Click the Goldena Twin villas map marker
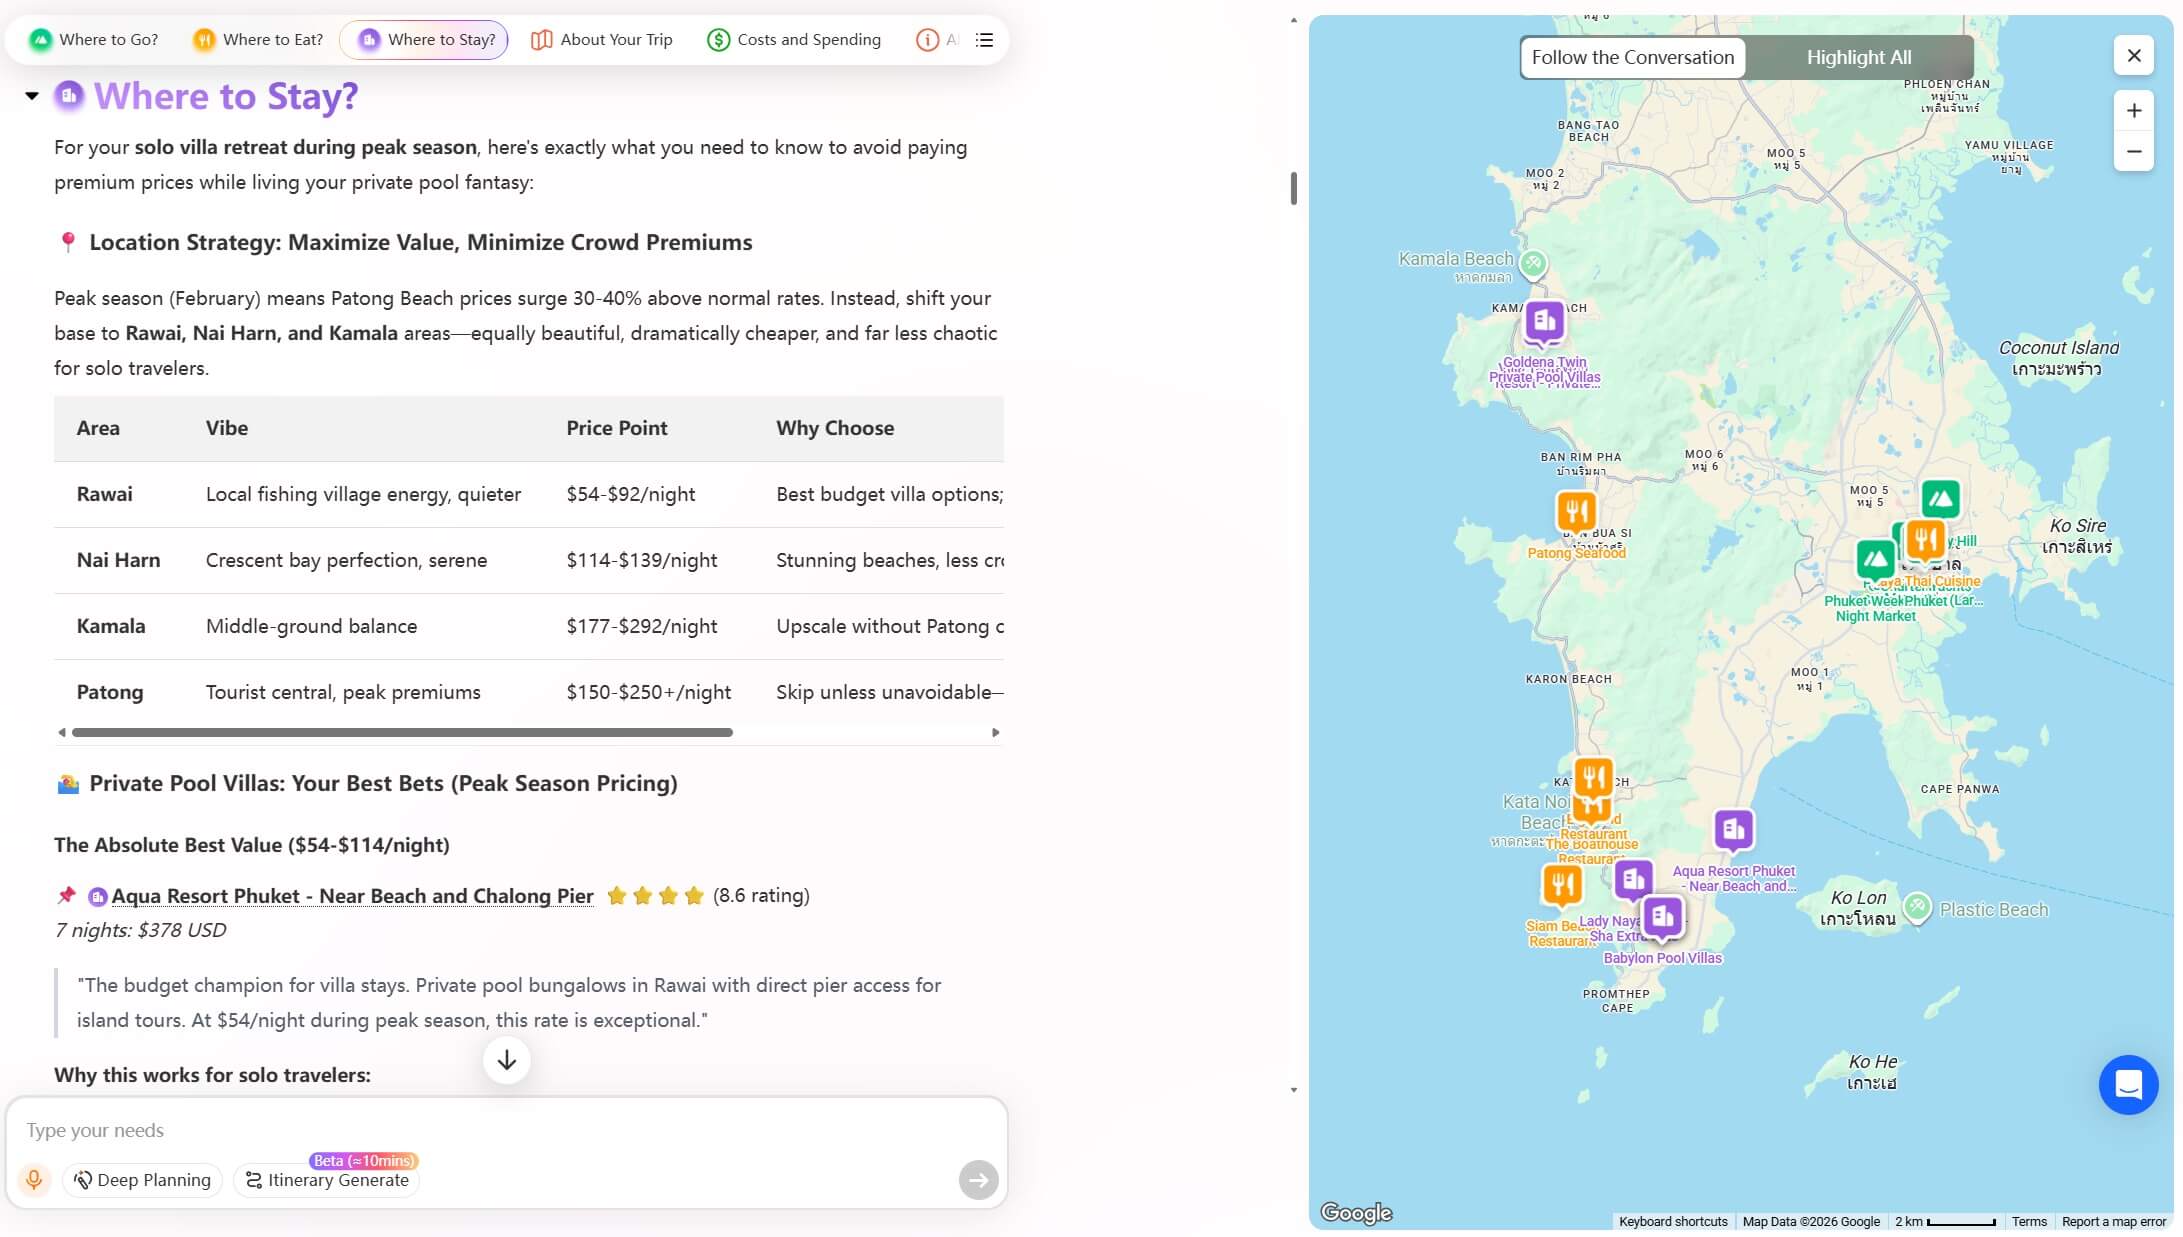Image resolution: width=2183 pixels, height=1237 pixels. click(x=1544, y=322)
